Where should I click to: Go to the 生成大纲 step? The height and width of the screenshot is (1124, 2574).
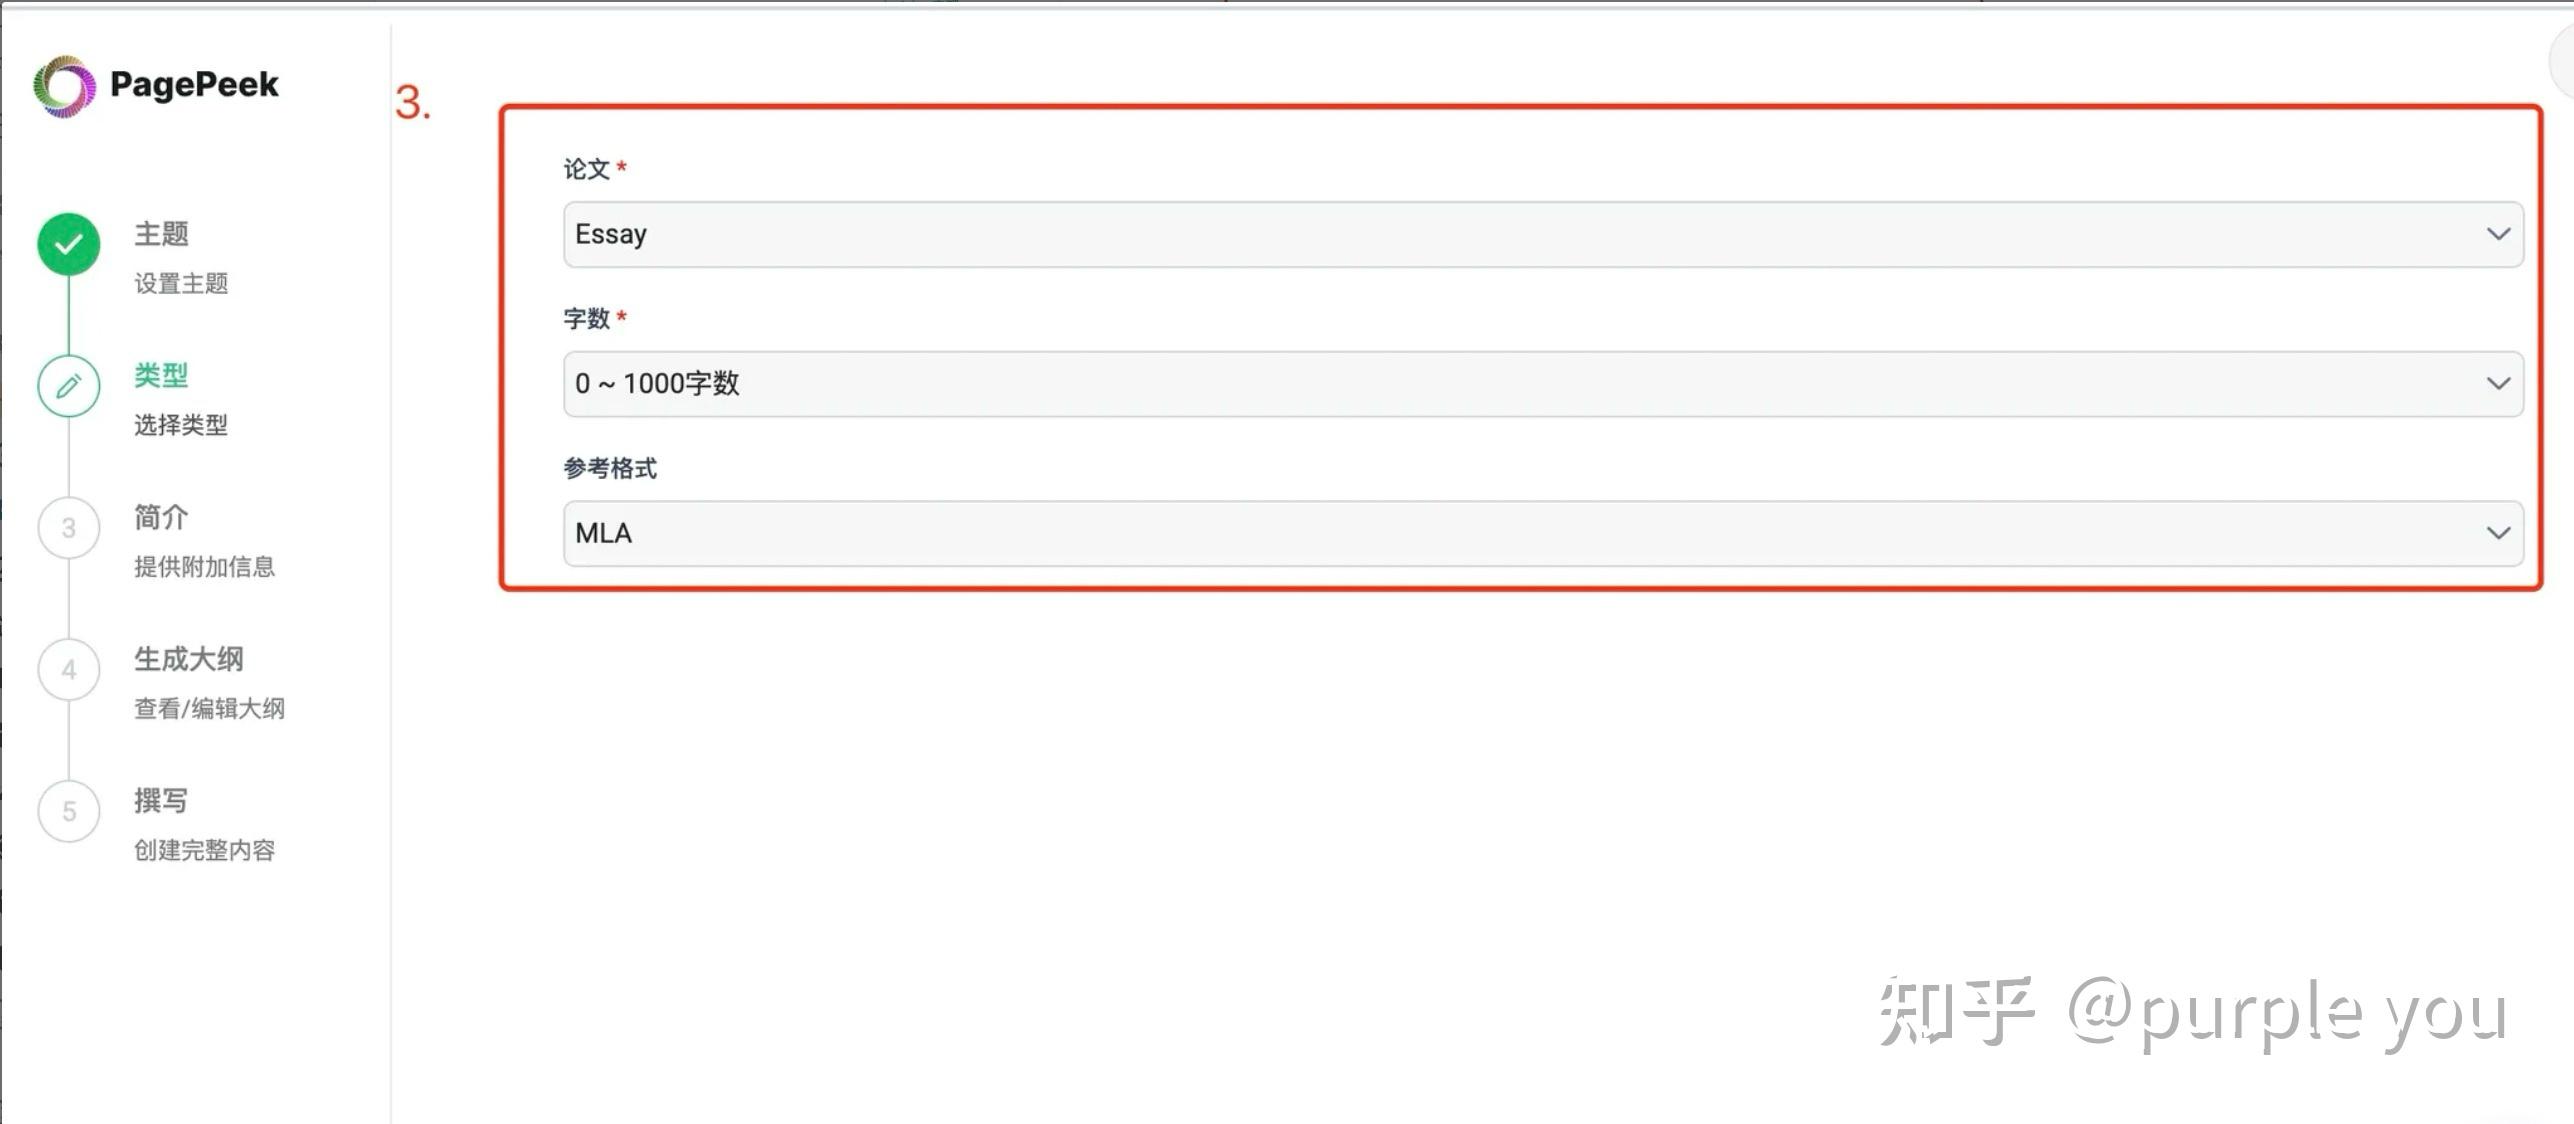coord(189,660)
